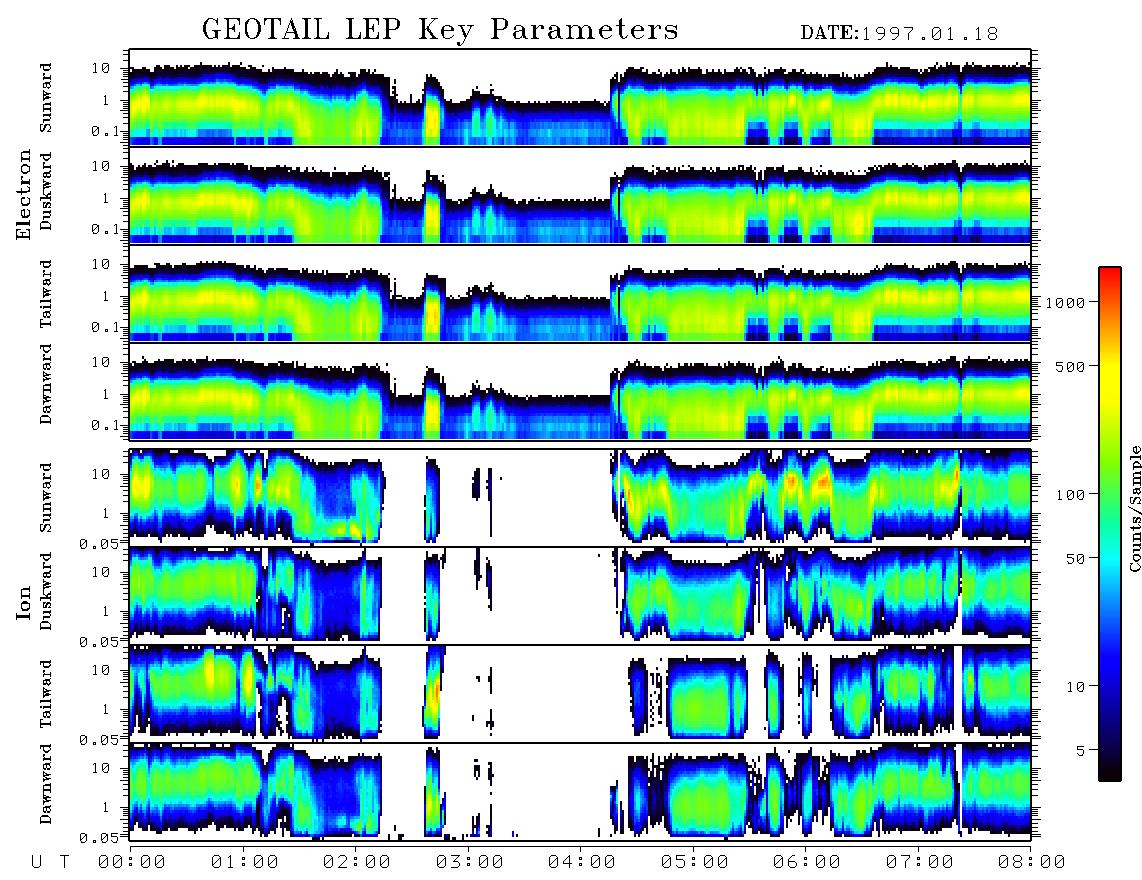Click the Ion 'Tailward' panel label
This screenshot has height=880, width=1142.
tap(46, 694)
